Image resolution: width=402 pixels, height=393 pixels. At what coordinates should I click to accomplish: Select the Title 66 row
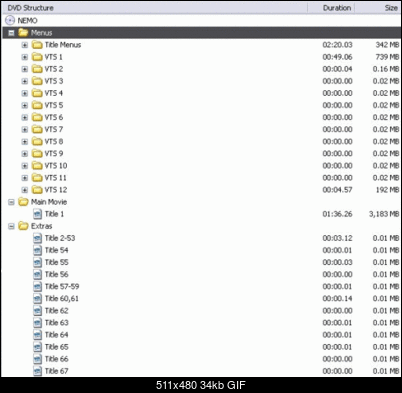[x=201, y=359]
